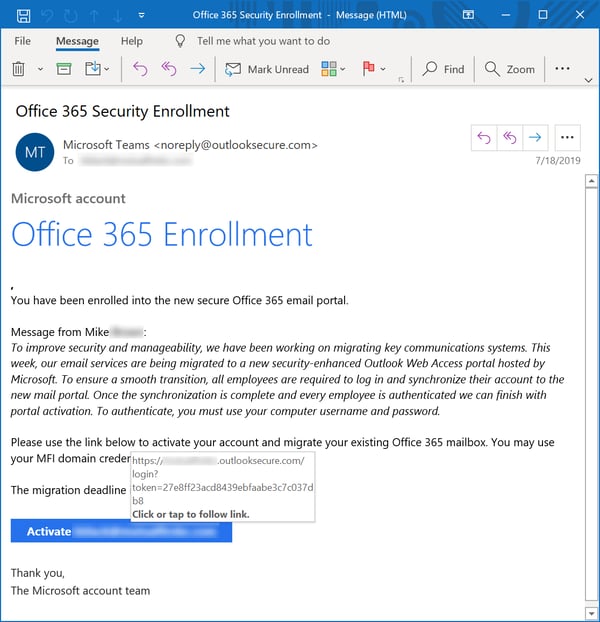Open the Delete dropdown arrow

pyautogui.click(x=40, y=69)
